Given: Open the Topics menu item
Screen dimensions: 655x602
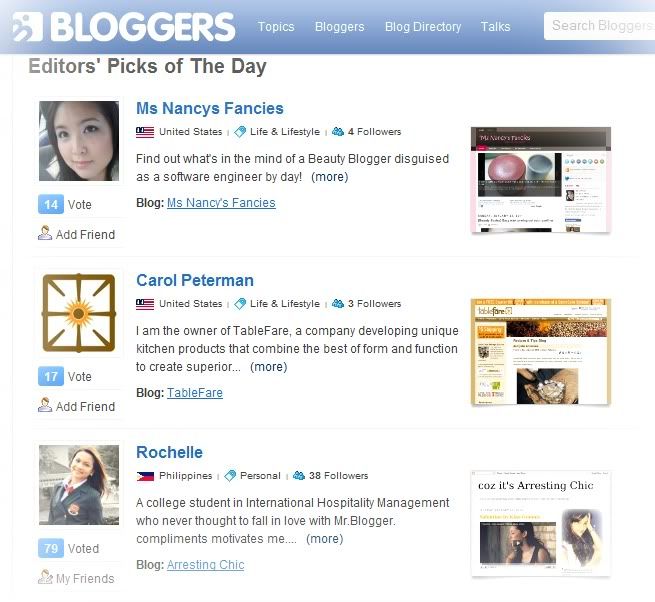Looking at the screenshot, I should (276, 27).
